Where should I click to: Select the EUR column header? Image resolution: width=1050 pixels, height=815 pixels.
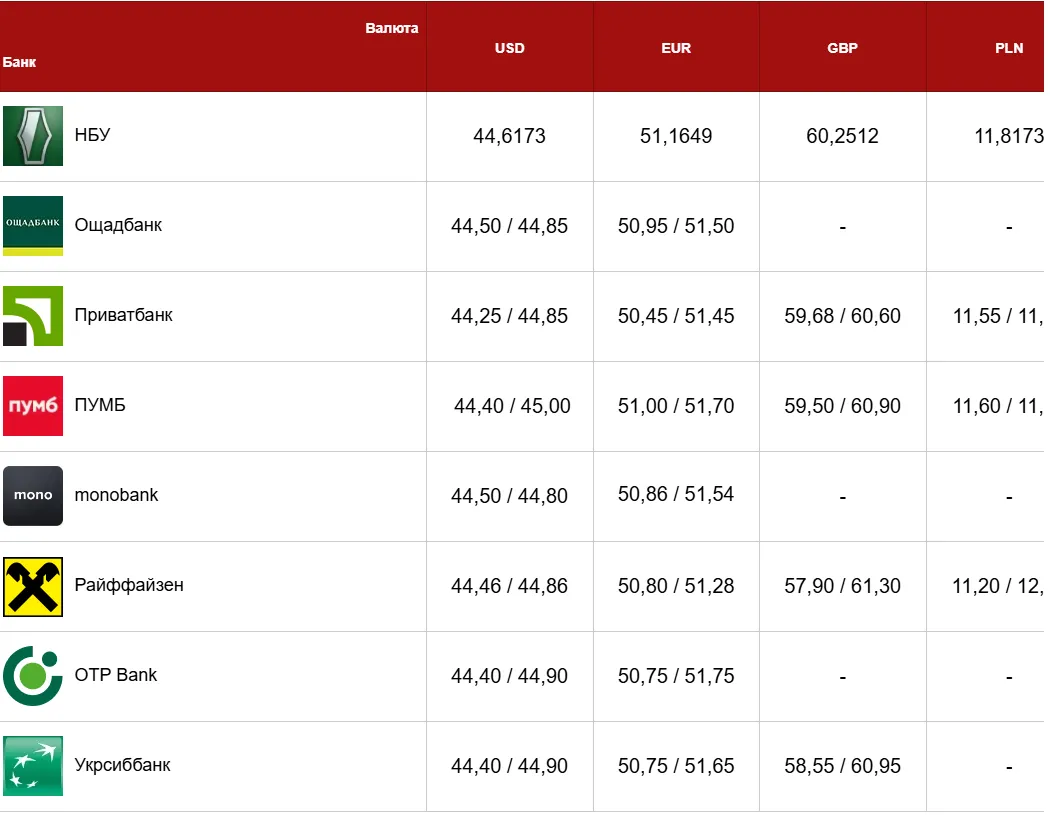coord(676,48)
